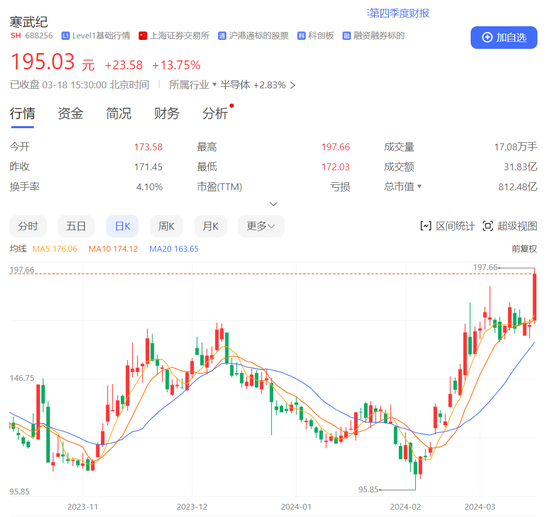Click 2024-01 date on chart axis
The image size is (550, 517).
[296, 507]
